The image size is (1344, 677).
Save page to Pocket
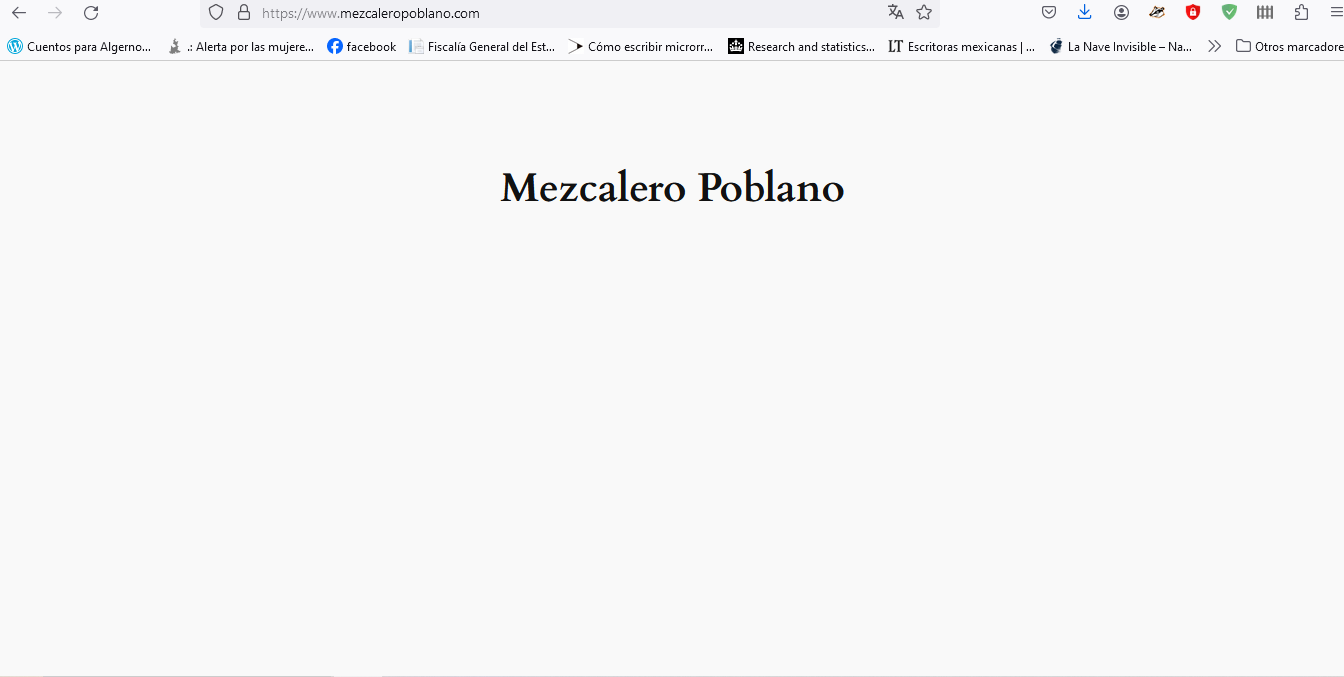pos(1049,13)
